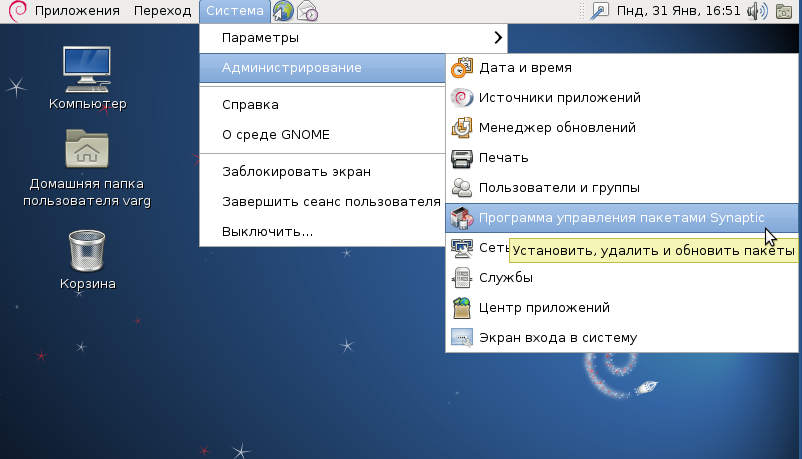Open Экран входа в систему
The image size is (802, 459).
[x=621, y=338]
